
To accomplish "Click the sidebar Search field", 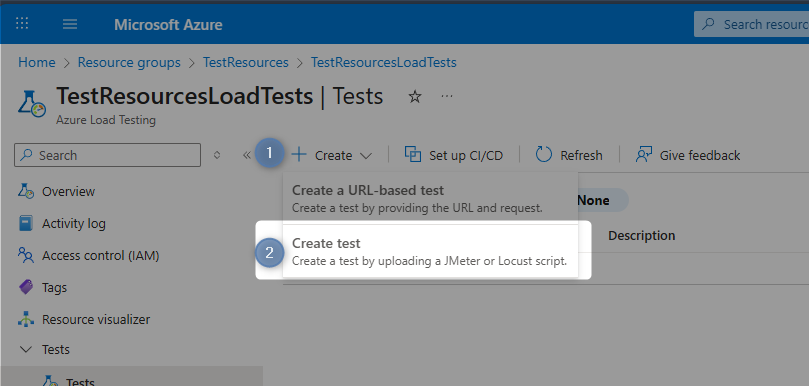I will [x=107, y=155].
